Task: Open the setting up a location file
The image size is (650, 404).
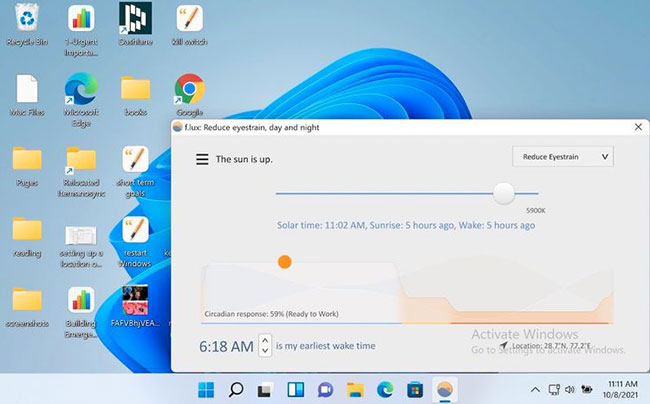Action: pyautogui.click(x=81, y=246)
